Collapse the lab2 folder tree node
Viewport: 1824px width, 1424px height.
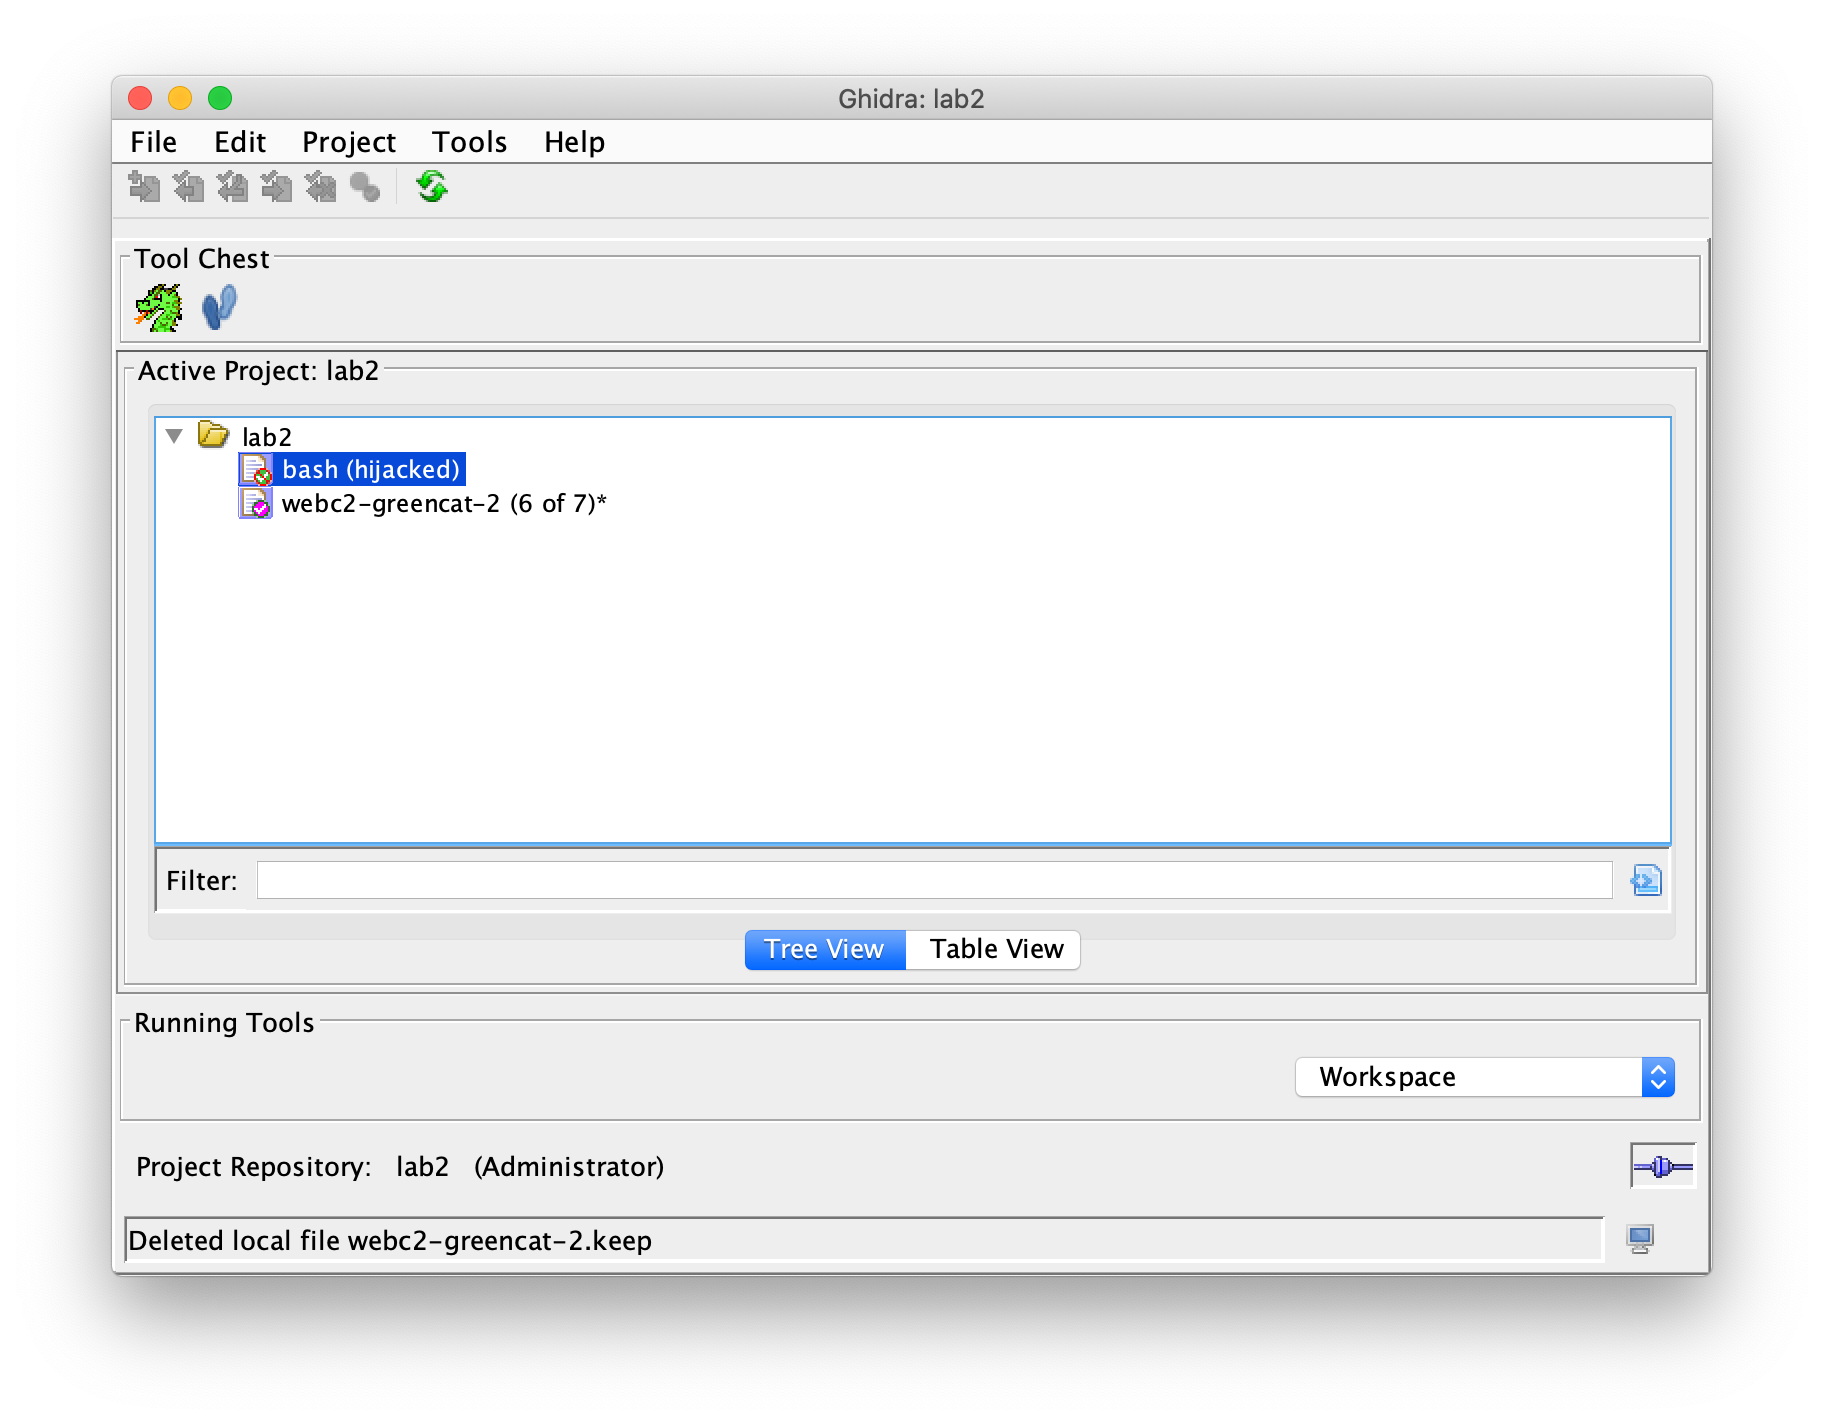(x=175, y=436)
